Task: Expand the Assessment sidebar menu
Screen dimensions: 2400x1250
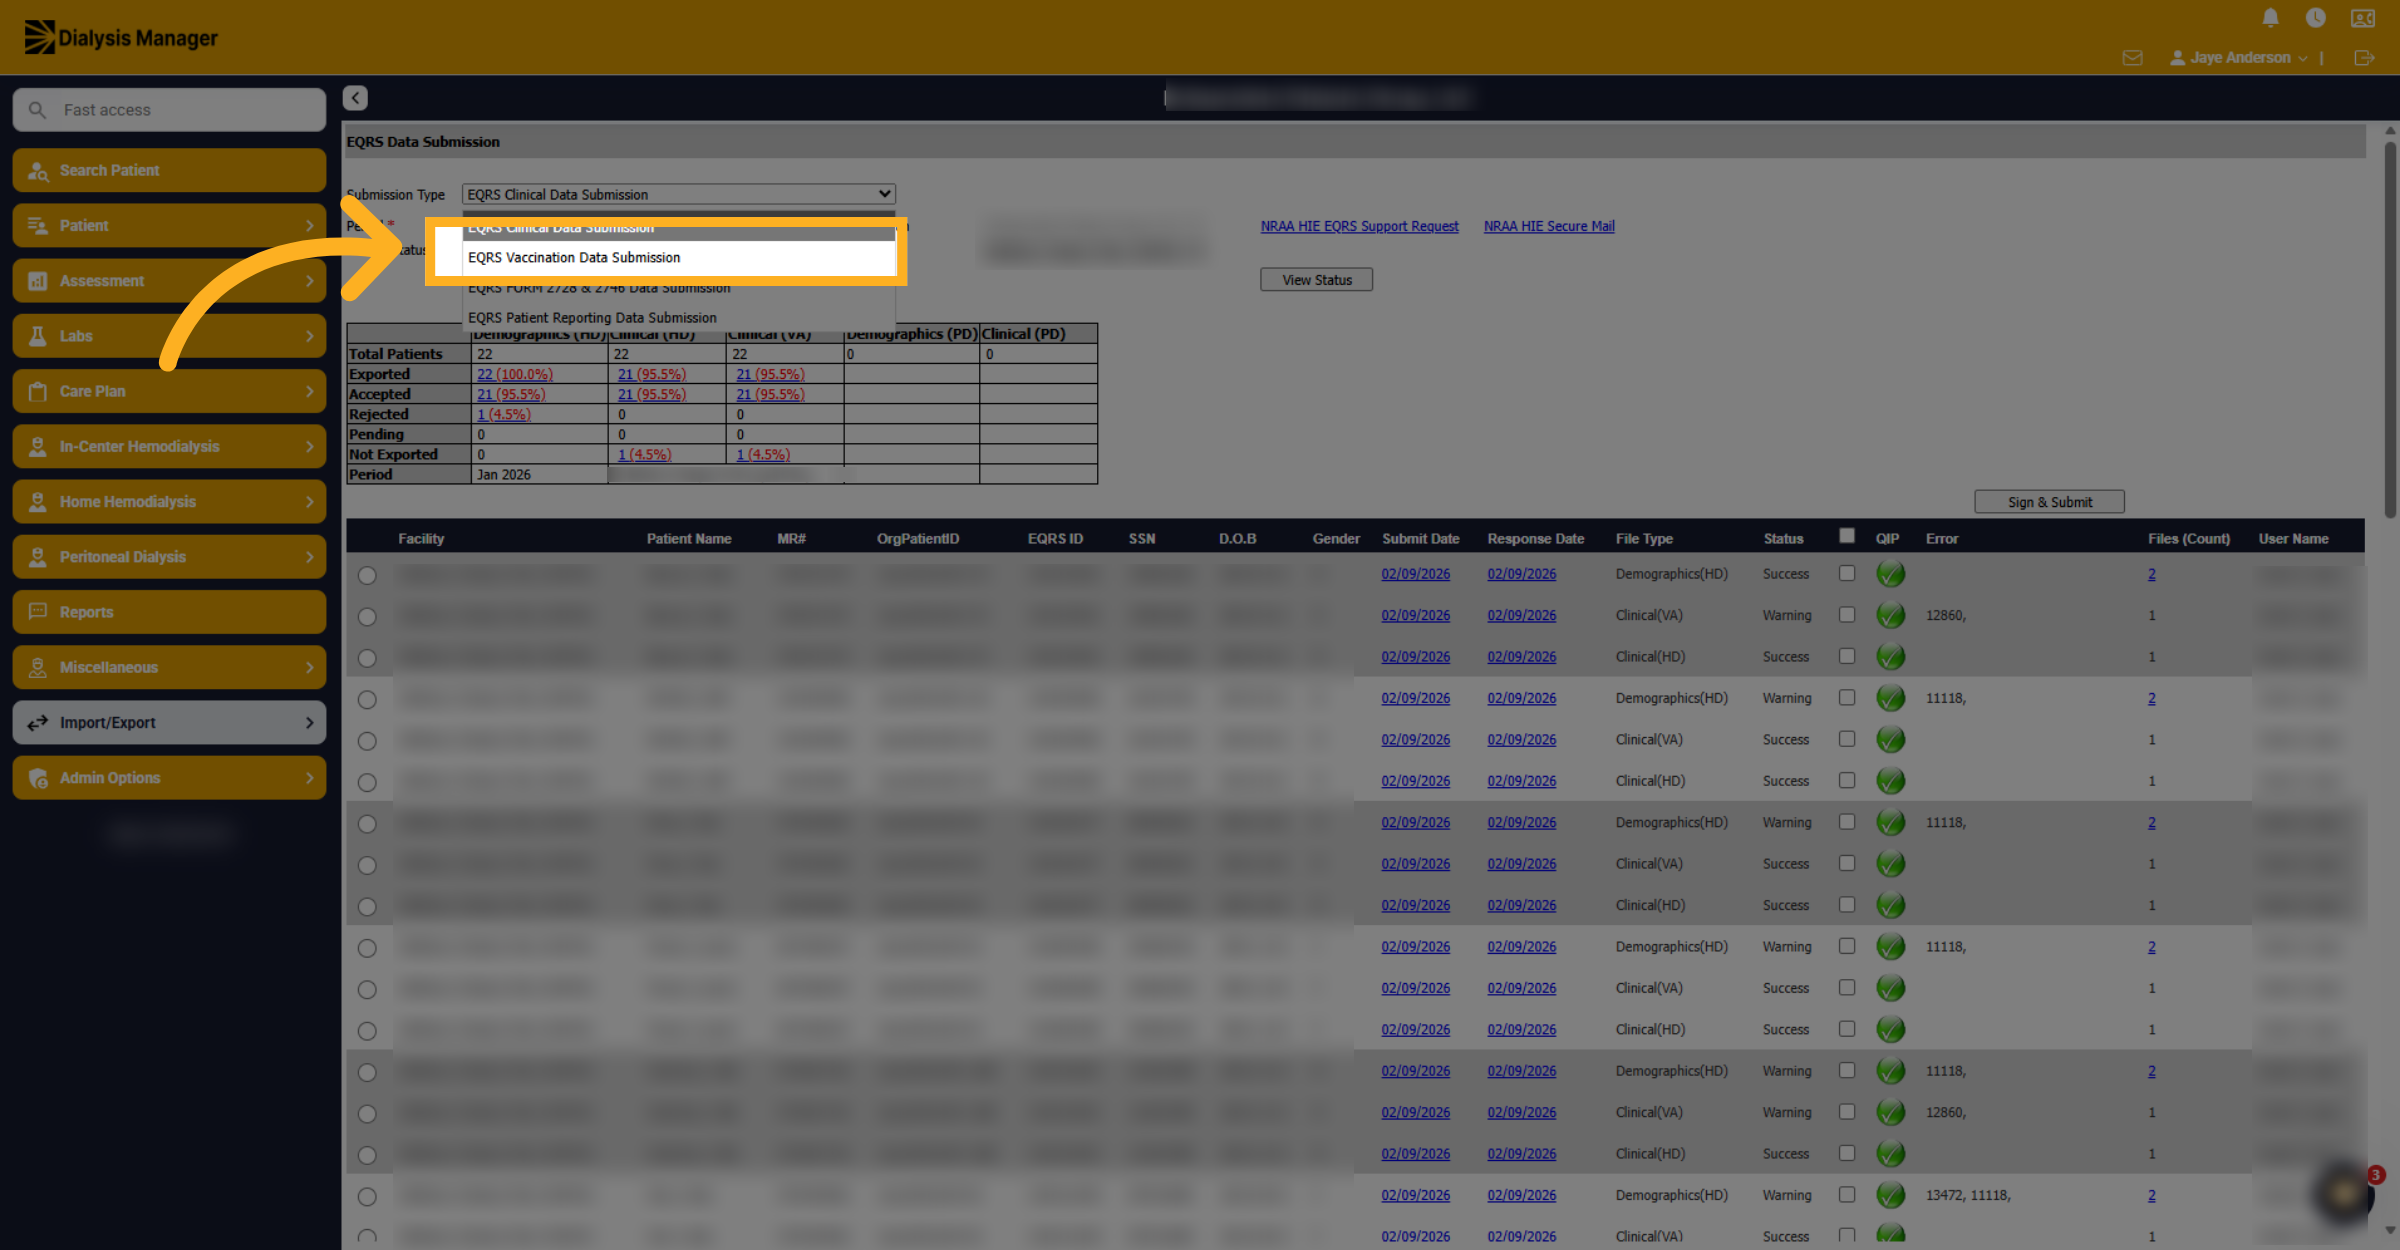Action: pyautogui.click(x=169, y=281)
